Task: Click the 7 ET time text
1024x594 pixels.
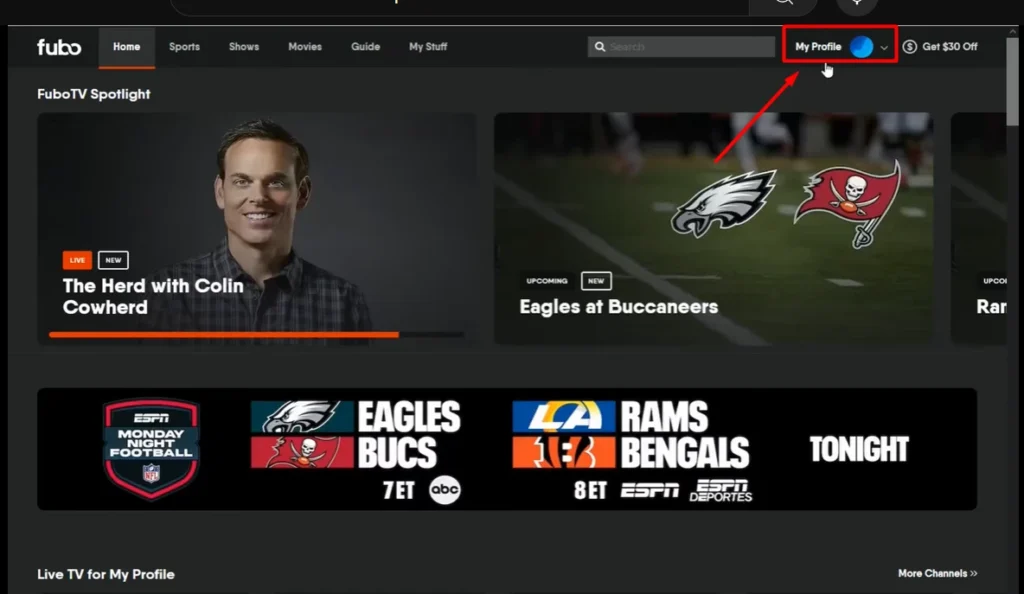Action: (x=398, y=490)
